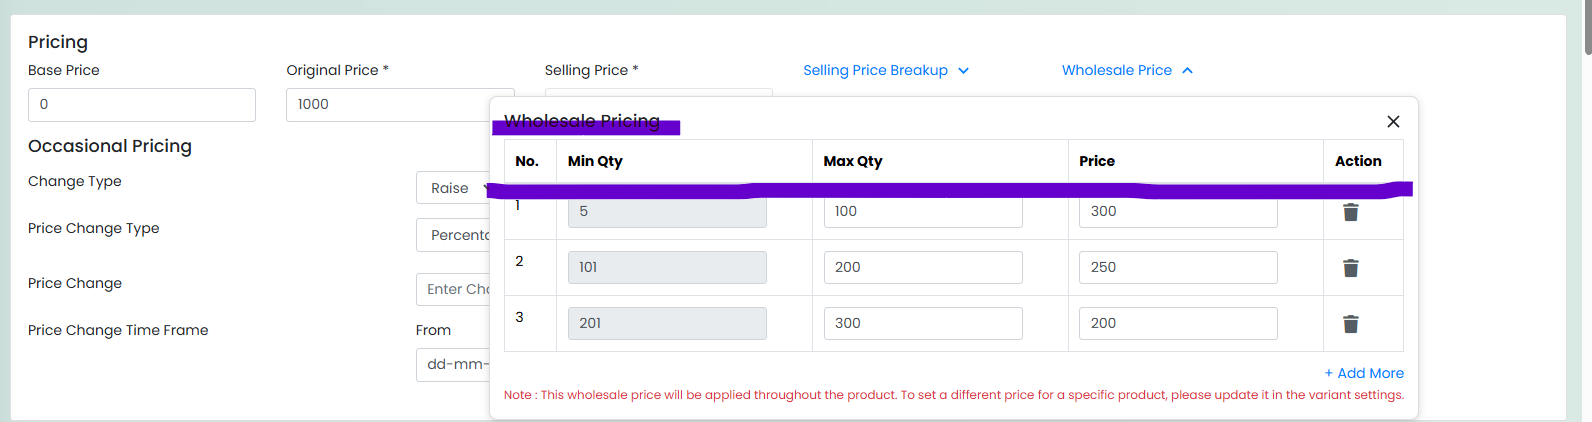Collapse the Wholesale Price section

[x=1127, y=70]
